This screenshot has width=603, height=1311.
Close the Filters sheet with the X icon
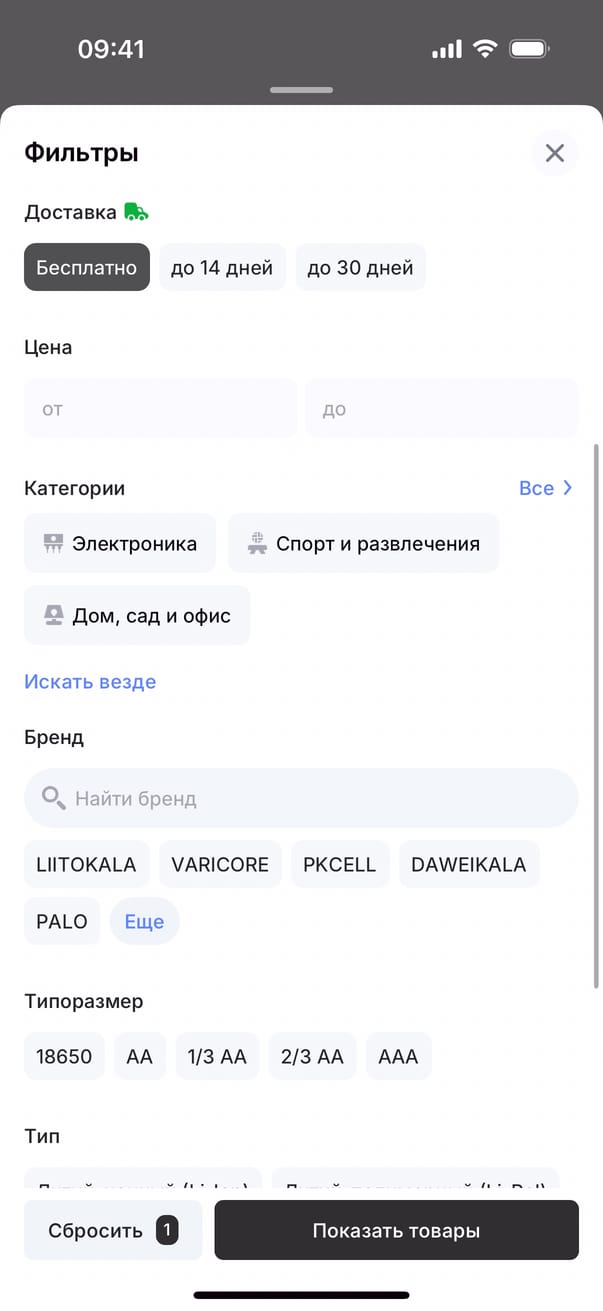pos(554,153)
